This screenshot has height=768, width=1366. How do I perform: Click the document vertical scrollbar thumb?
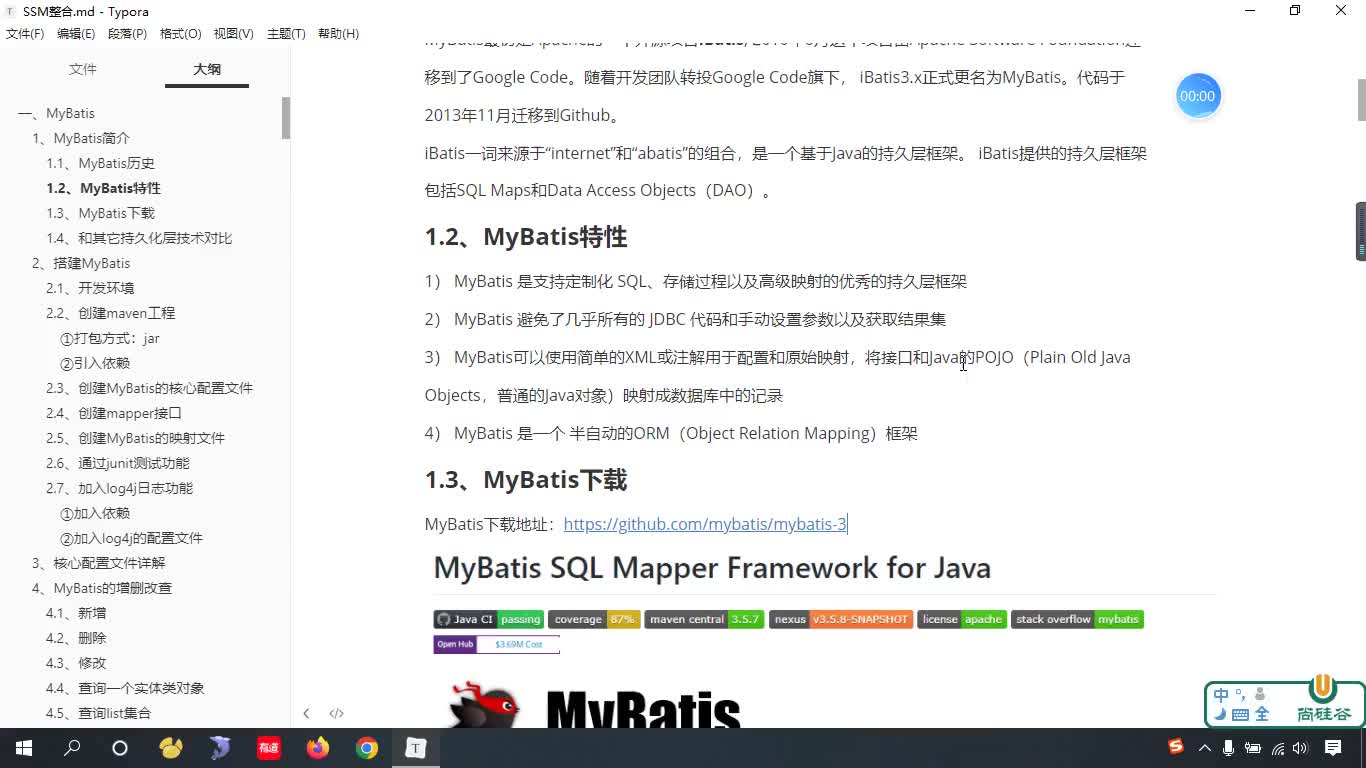(1361, 99)
